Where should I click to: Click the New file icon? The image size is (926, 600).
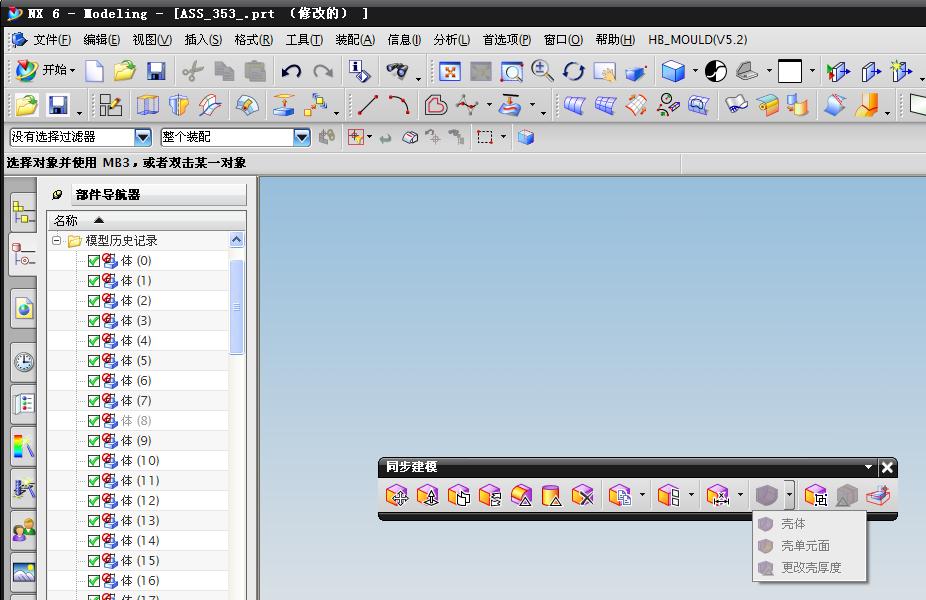(x=94, y=71)
